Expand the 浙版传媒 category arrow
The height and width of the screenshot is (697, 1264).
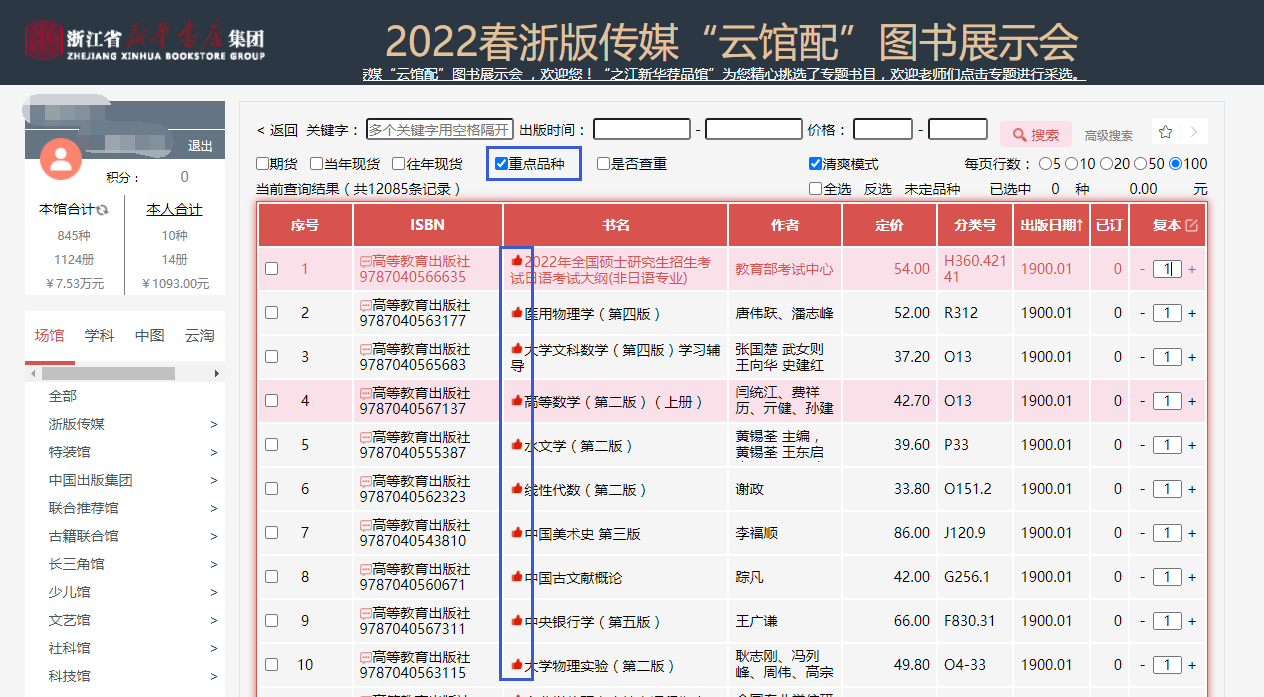coord(213,424)
